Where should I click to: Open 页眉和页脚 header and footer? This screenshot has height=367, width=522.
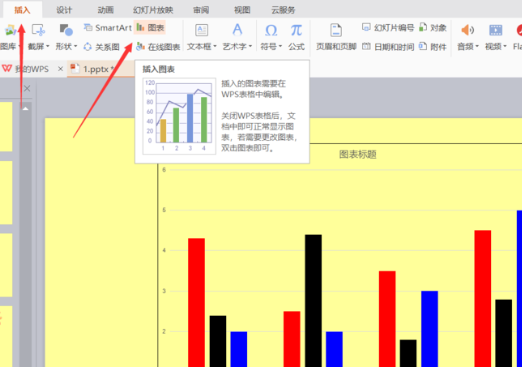click(x=336, y=37)
